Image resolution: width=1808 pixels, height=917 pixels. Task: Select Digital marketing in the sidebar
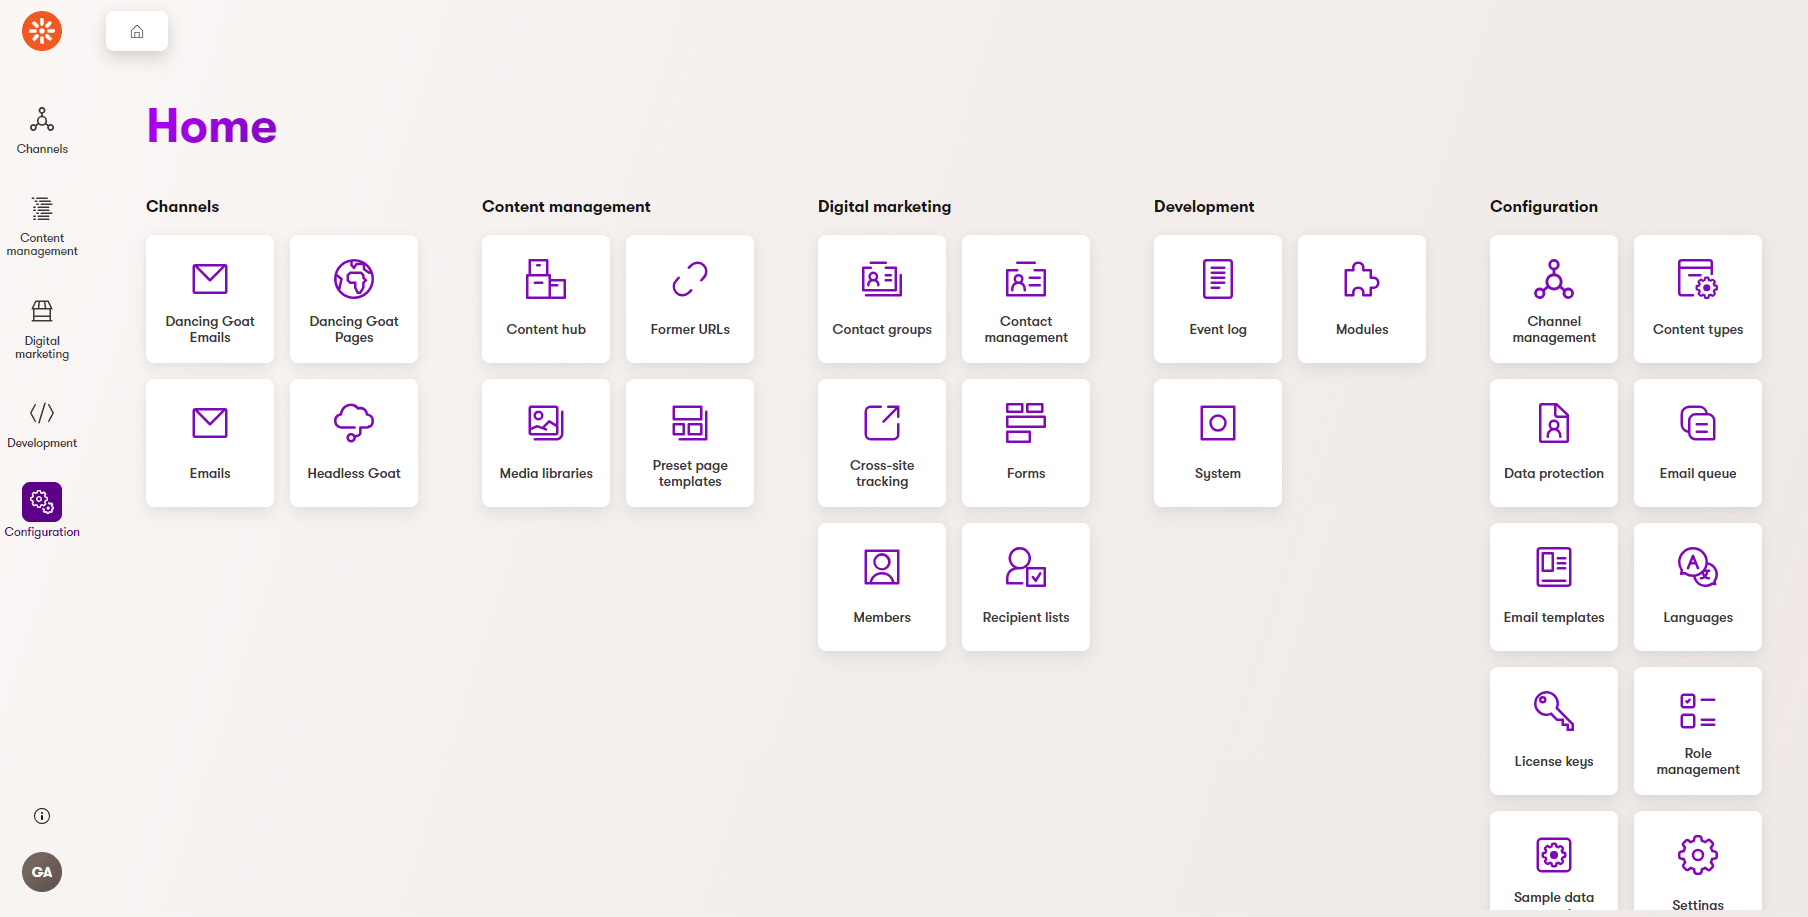[x=42, y=329]
